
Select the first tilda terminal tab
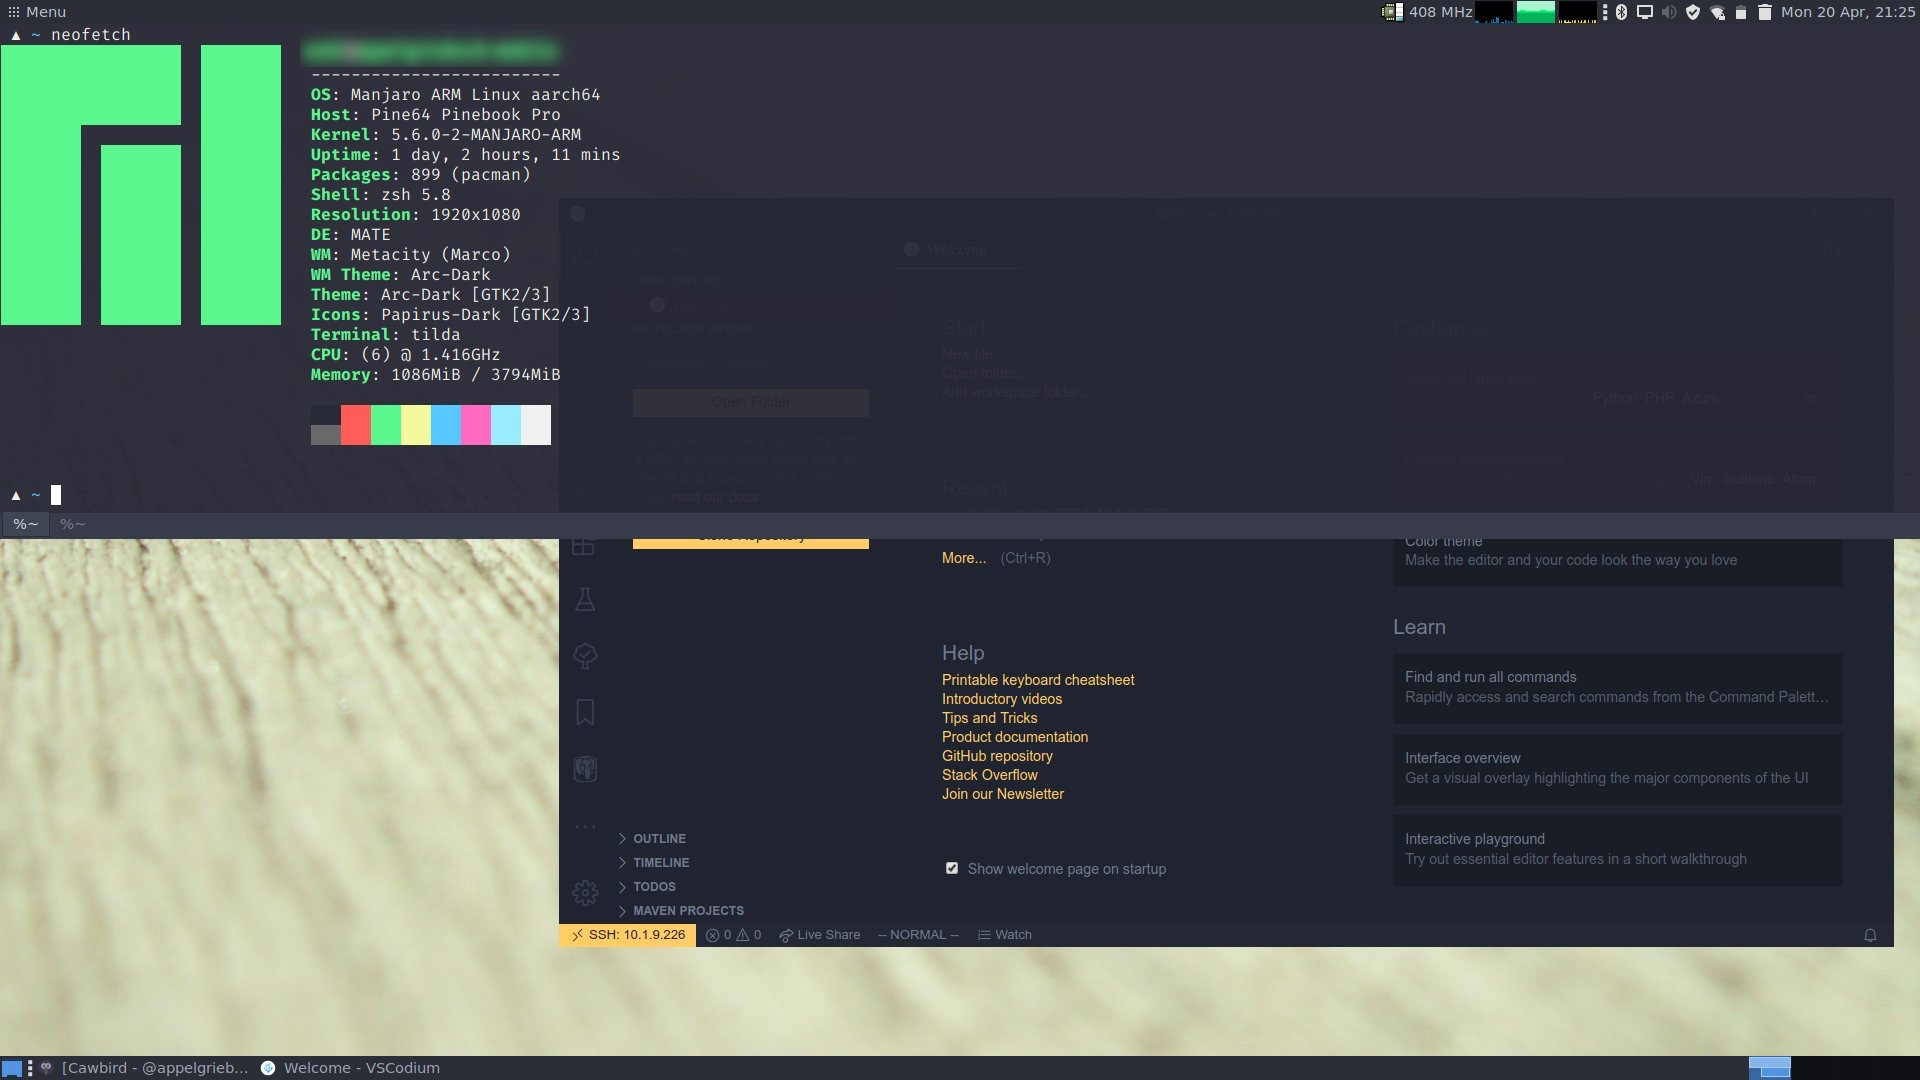coord(25,524)
